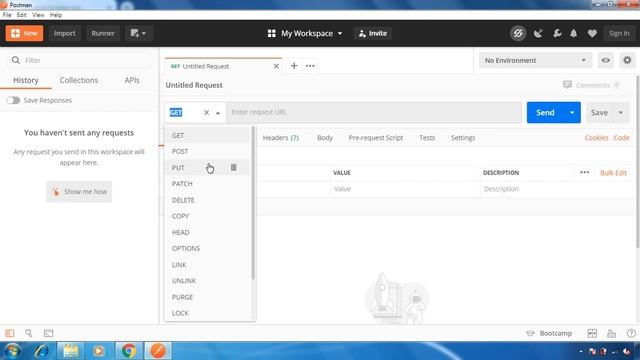Screen dimensions: 640x360
Task: Click the sync status icon
Action: click(518, 33)
